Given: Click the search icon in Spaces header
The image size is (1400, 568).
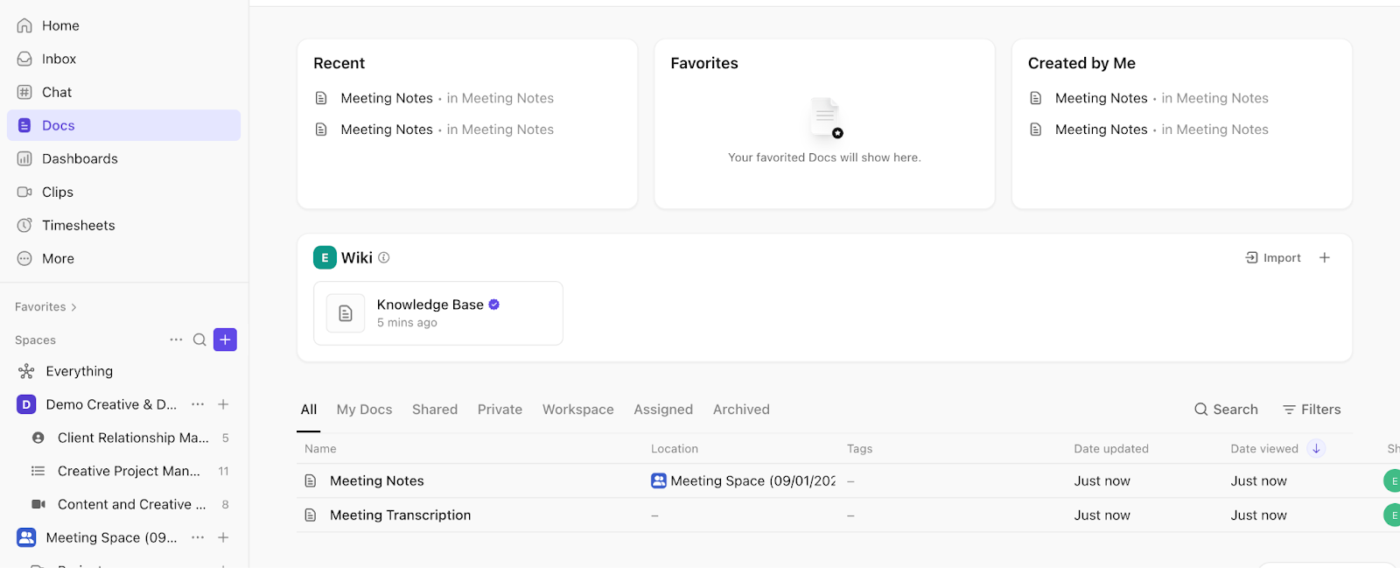Looking at the screenshot, I should 200,340.
